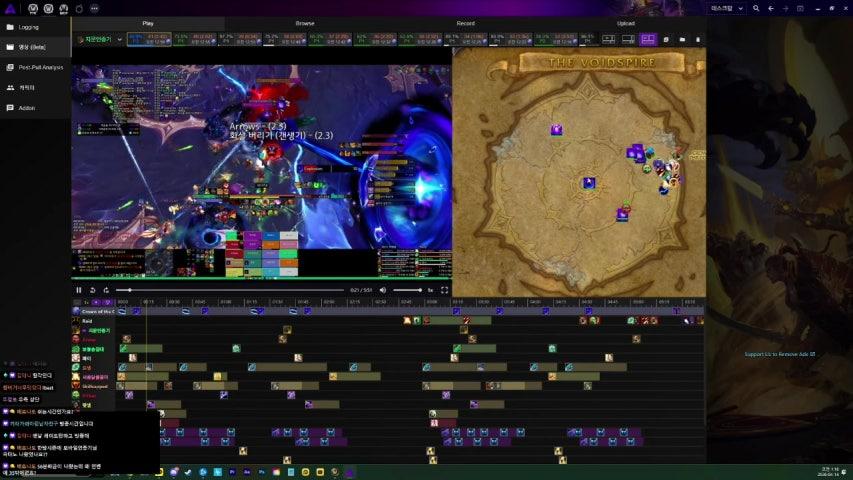Select the first game version icon in the top bar
Image resolution: width=853 pixels, height=480 pixels.
[33, 8]
